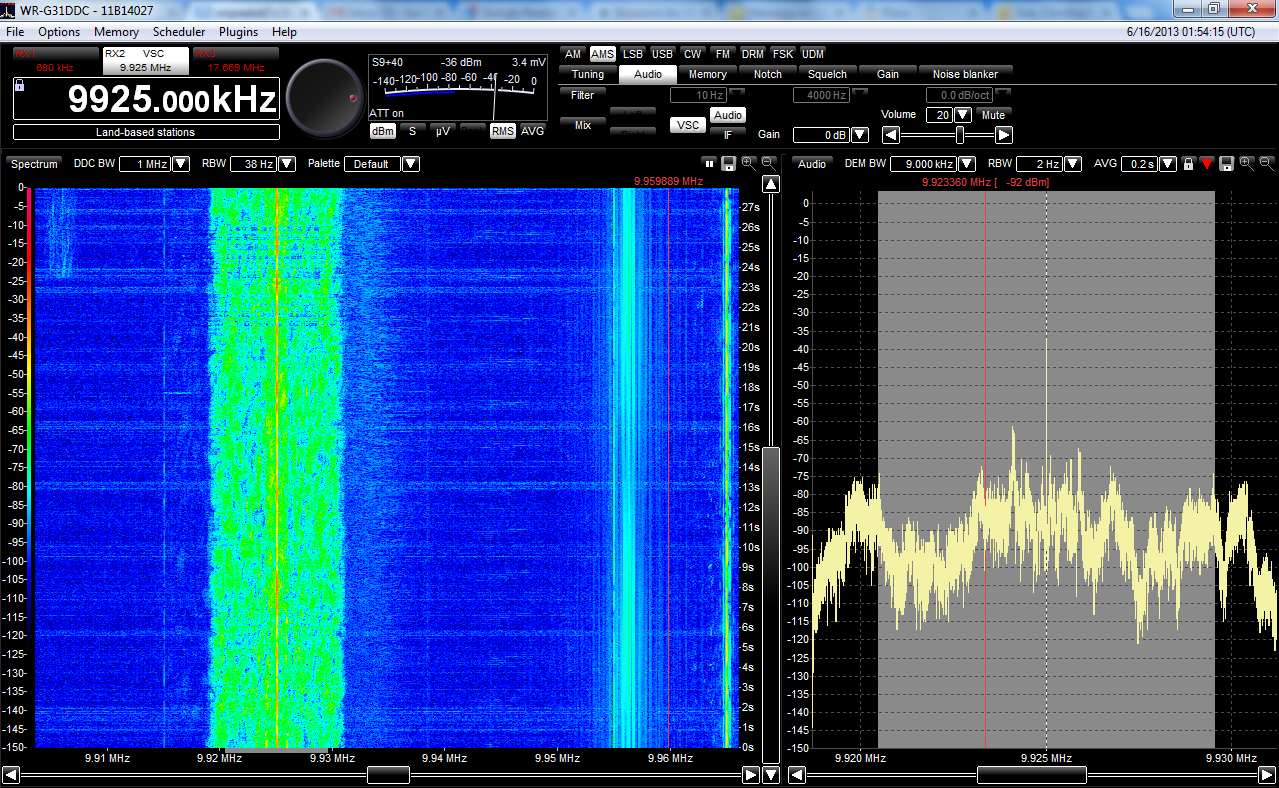Click the Mix button
Image resolution: width=1279 pixels, height=788 pixels.
coord(583,125)
